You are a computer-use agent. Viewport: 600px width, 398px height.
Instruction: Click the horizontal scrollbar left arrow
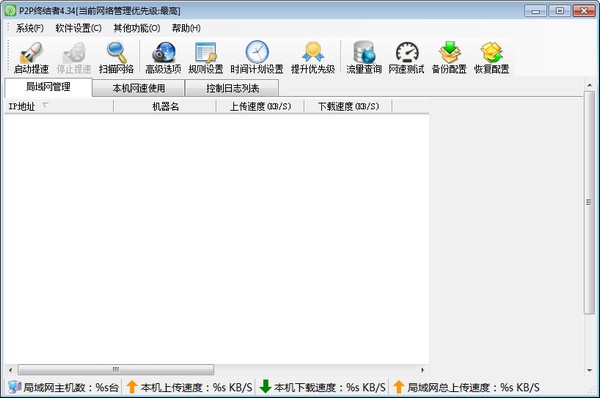pyautogui.click(x=10, y=370)
